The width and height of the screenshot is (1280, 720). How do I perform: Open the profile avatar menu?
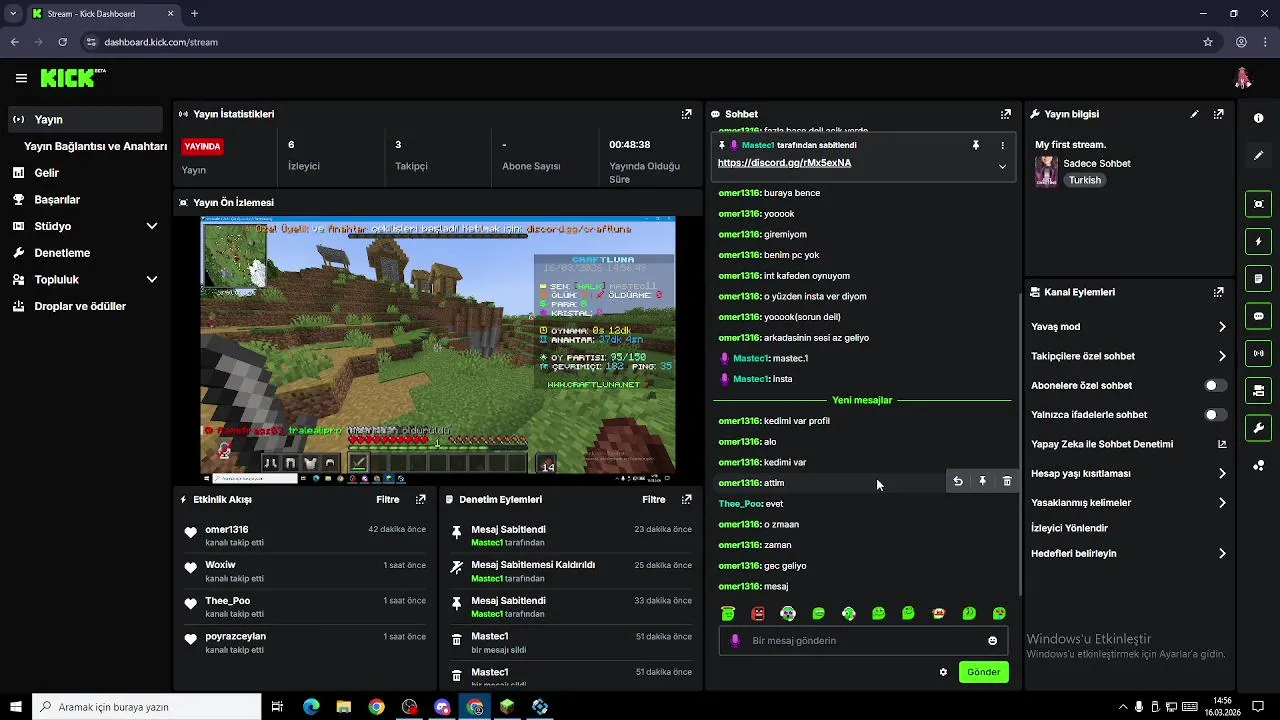point(1243,78)
